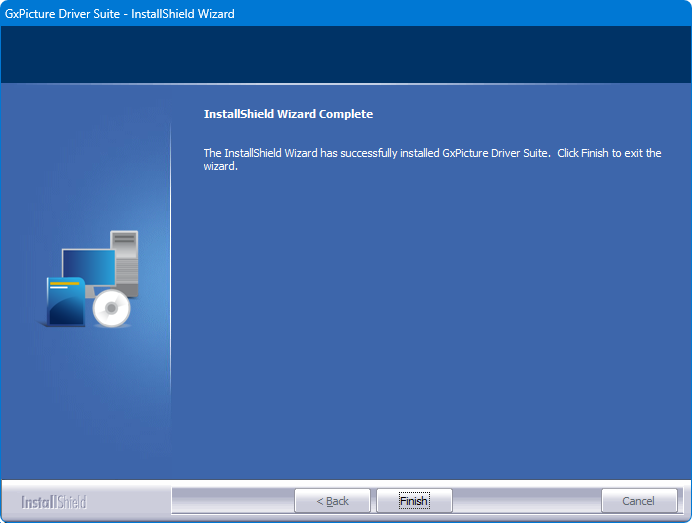Click the empty blue area under the message
The height and width of the screenshot is (523, 692).
(x=430, y=330)
